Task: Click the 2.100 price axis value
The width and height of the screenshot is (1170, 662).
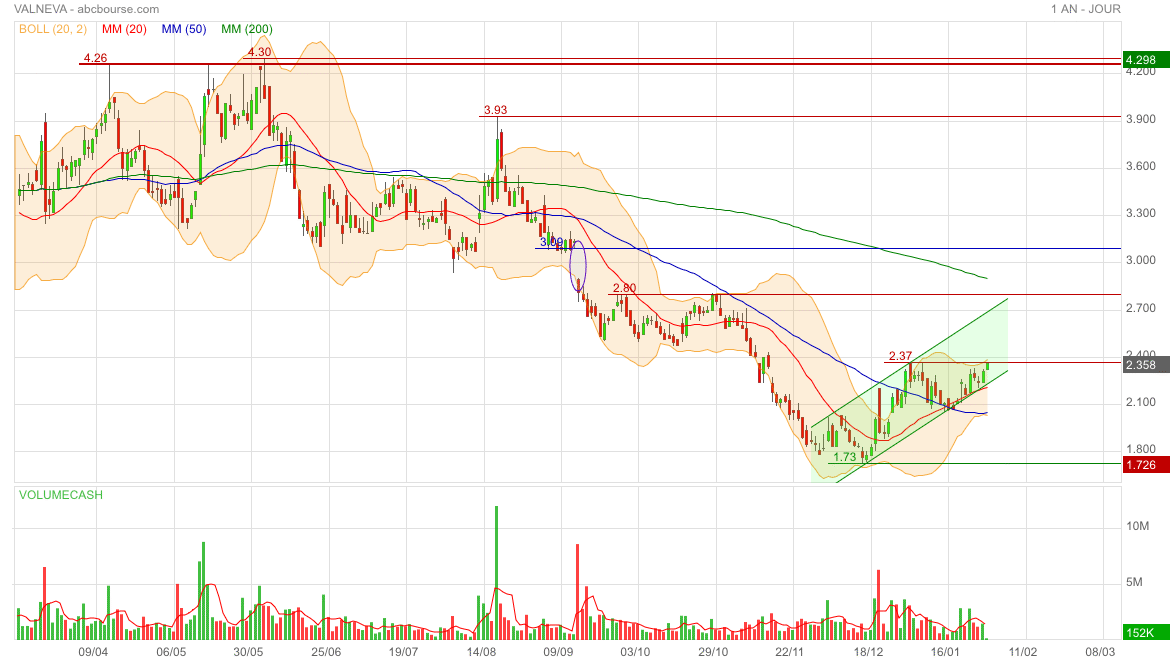Action: tap(1141, 402)
